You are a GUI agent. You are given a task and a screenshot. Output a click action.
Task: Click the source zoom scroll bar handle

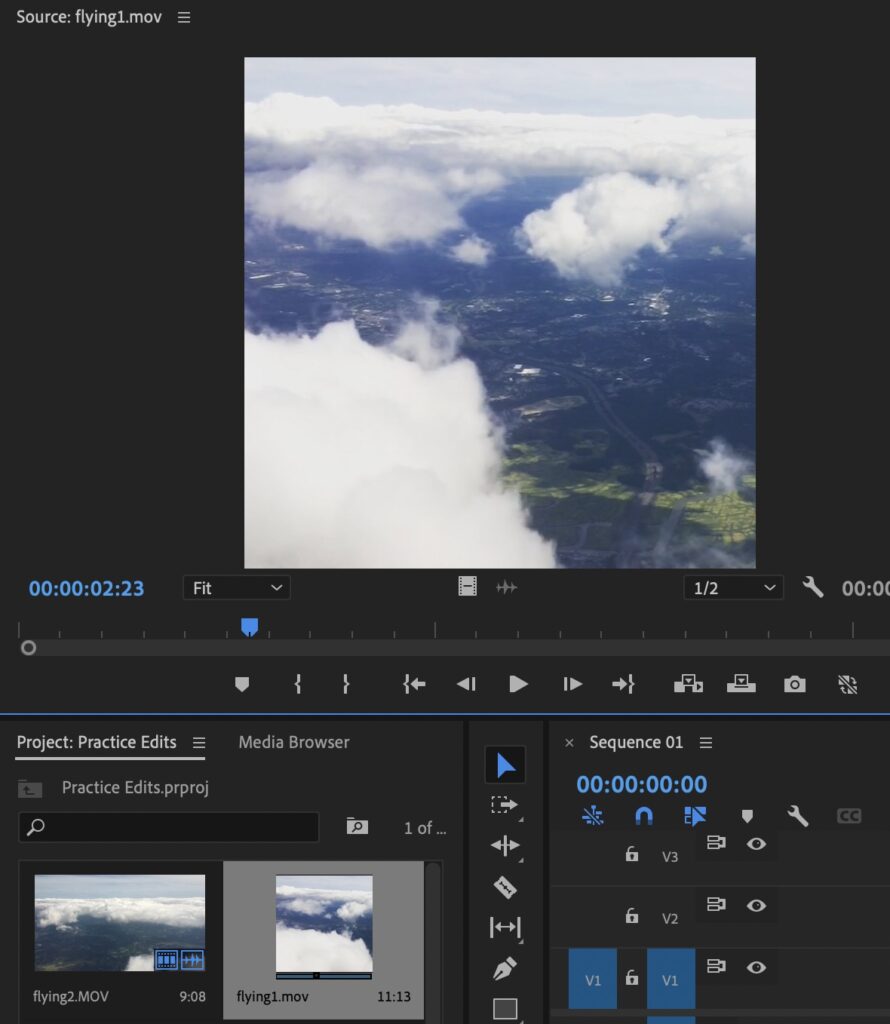pyautogui.click(x=28, y=648)
